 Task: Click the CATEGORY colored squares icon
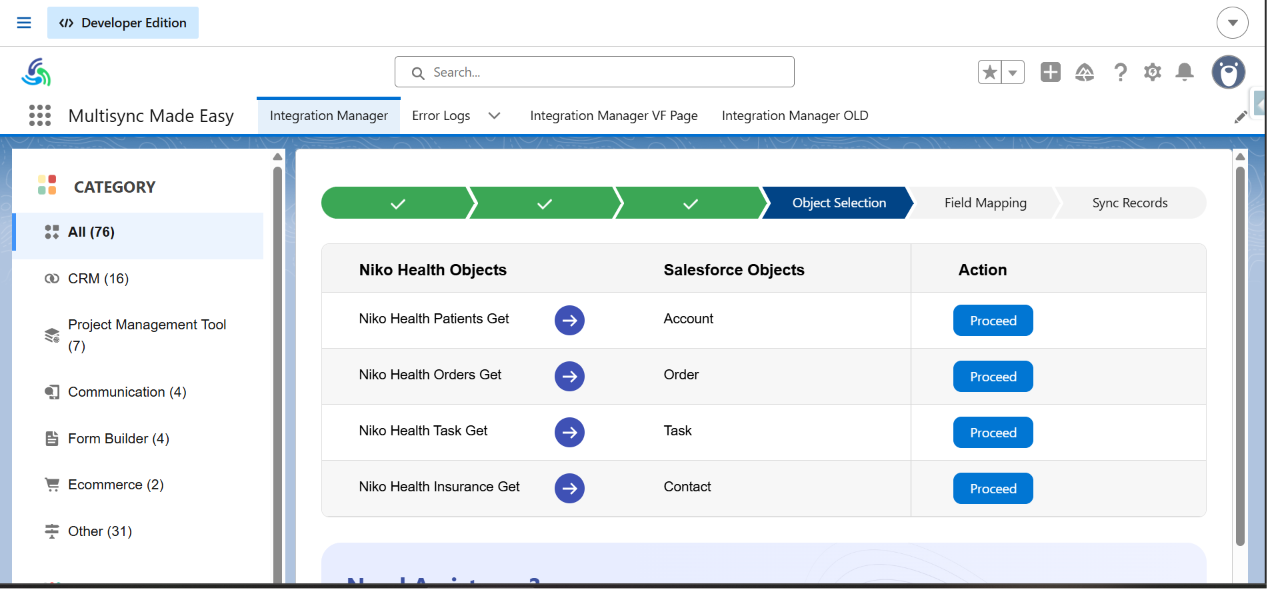47,185
